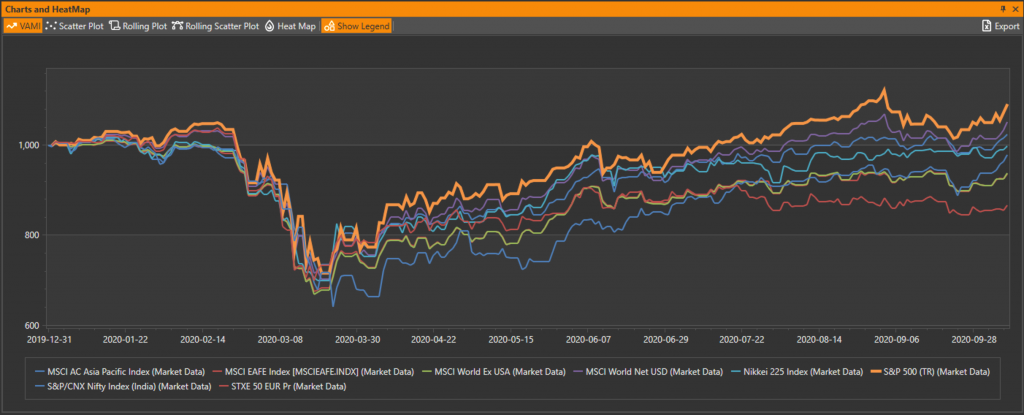
Task: Export the chart data to Excel
Action: (1000, 25)
